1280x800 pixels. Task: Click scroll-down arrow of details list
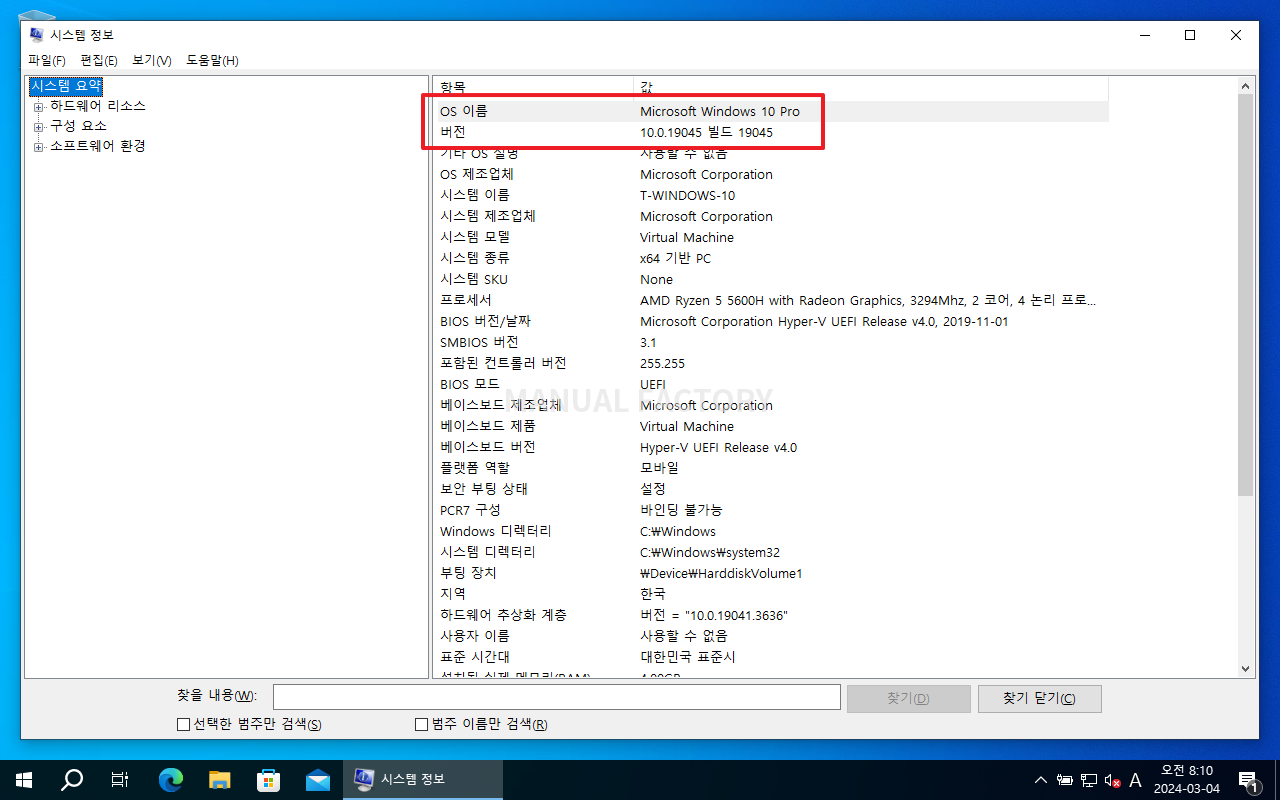[1245, 668]
